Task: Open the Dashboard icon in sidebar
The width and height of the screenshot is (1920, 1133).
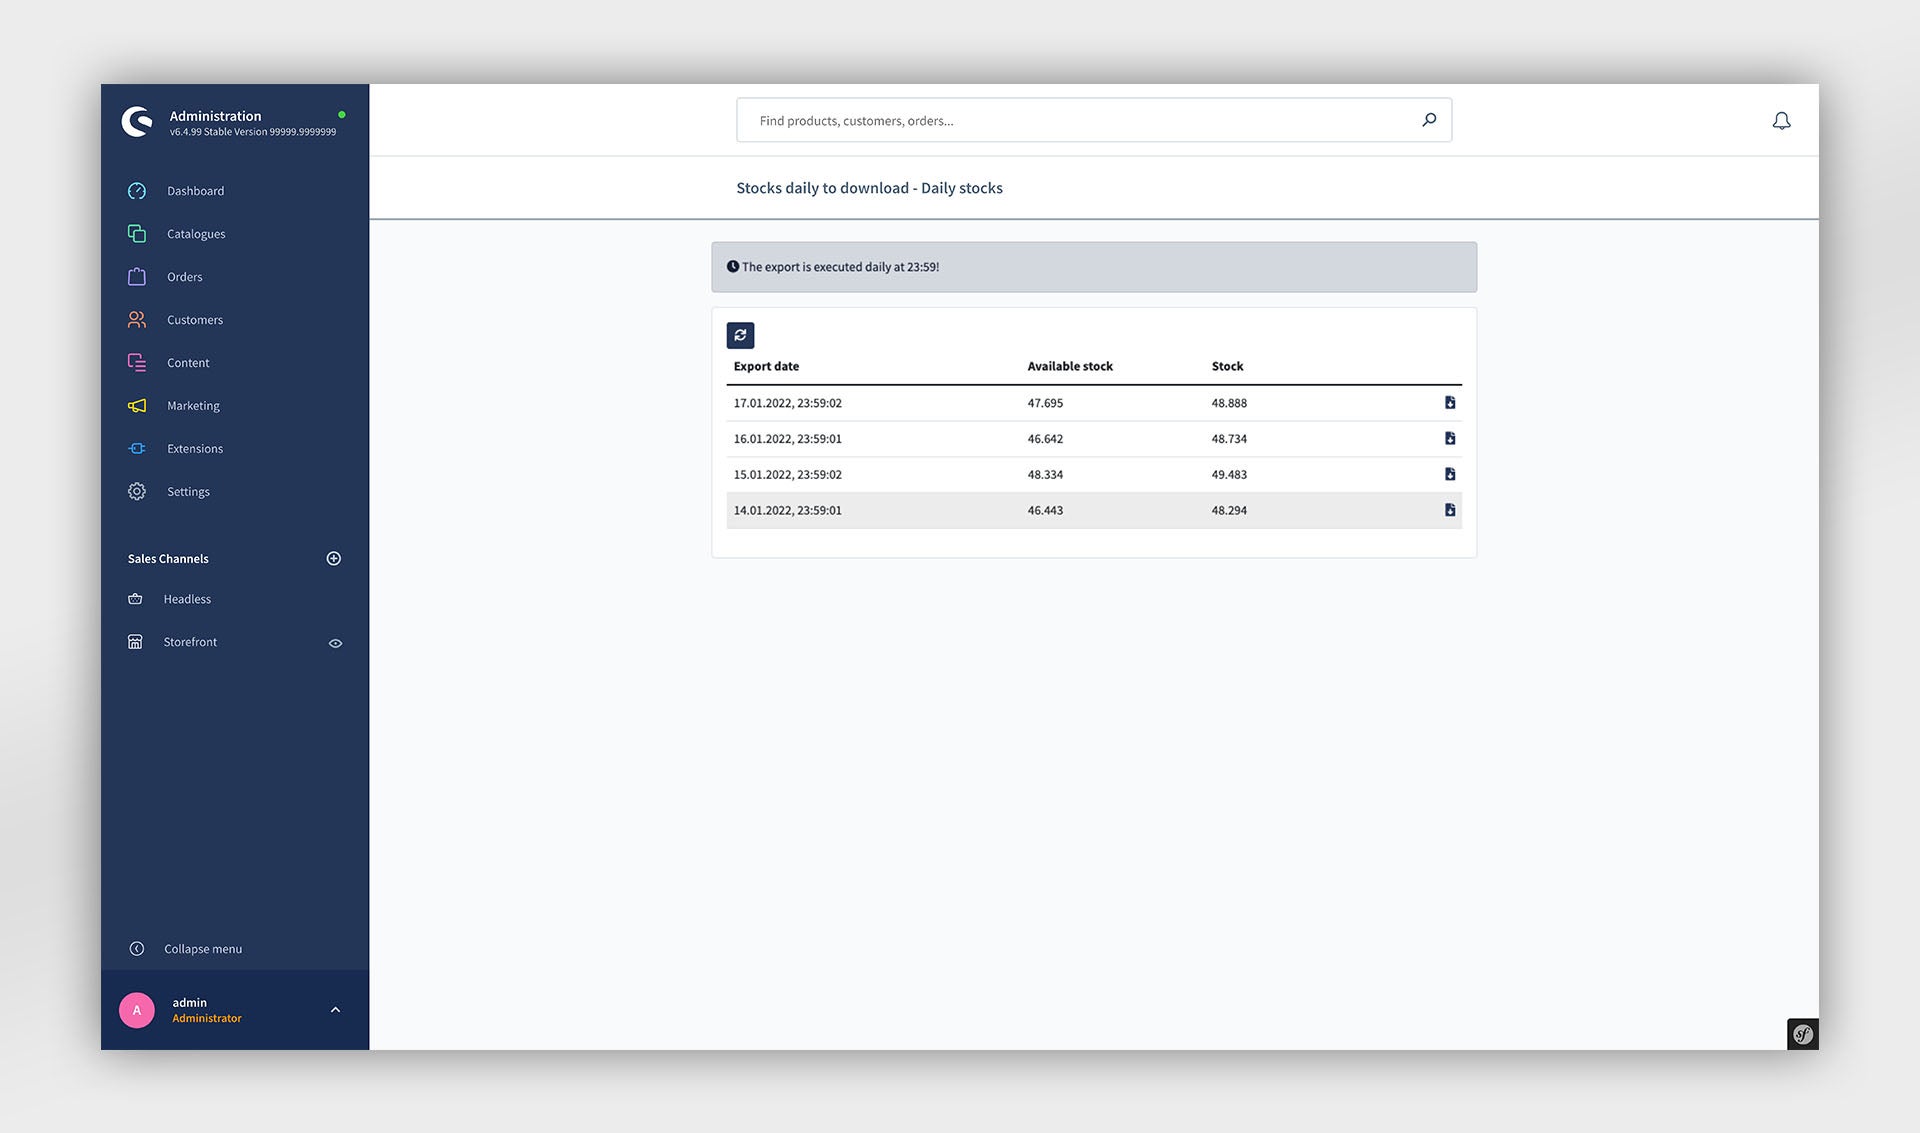Action: tap(137, 191)
